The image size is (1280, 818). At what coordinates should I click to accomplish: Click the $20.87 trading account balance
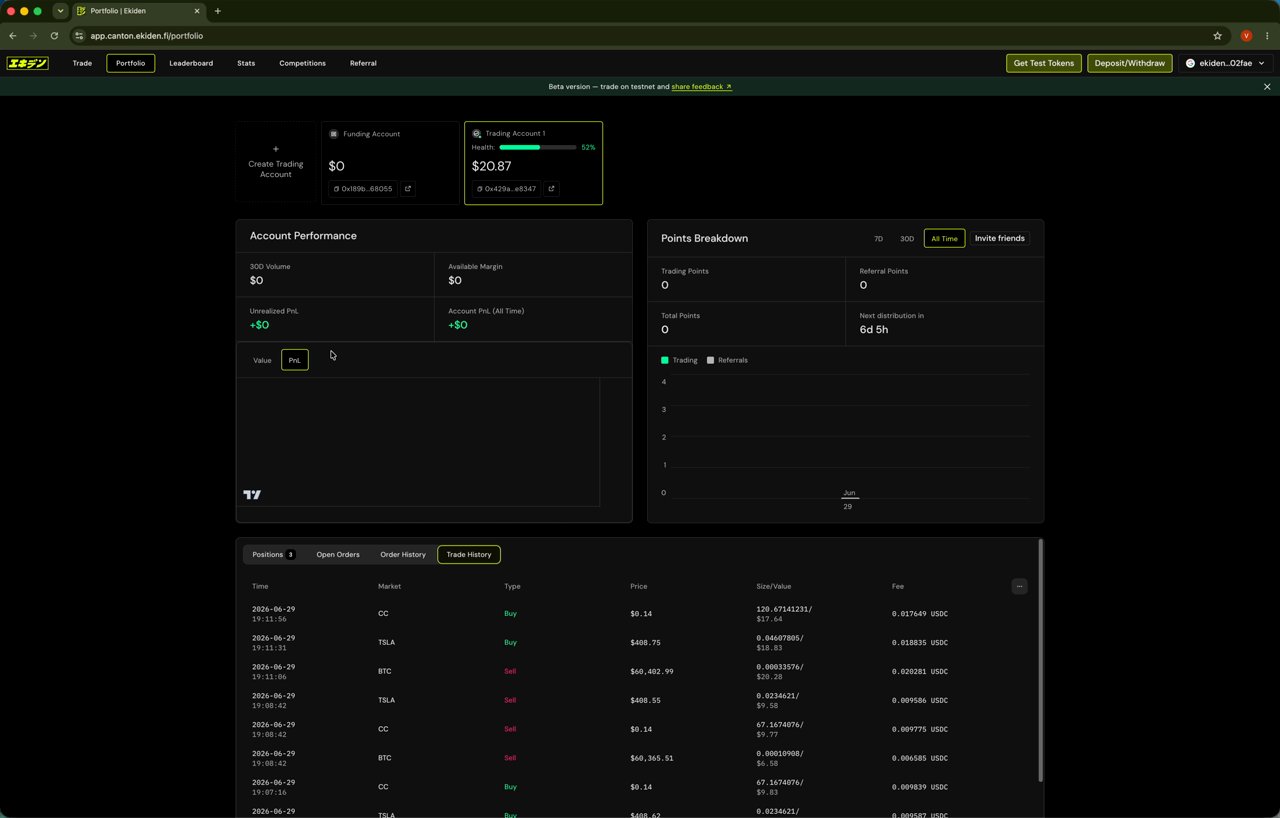tap(491, 167)
